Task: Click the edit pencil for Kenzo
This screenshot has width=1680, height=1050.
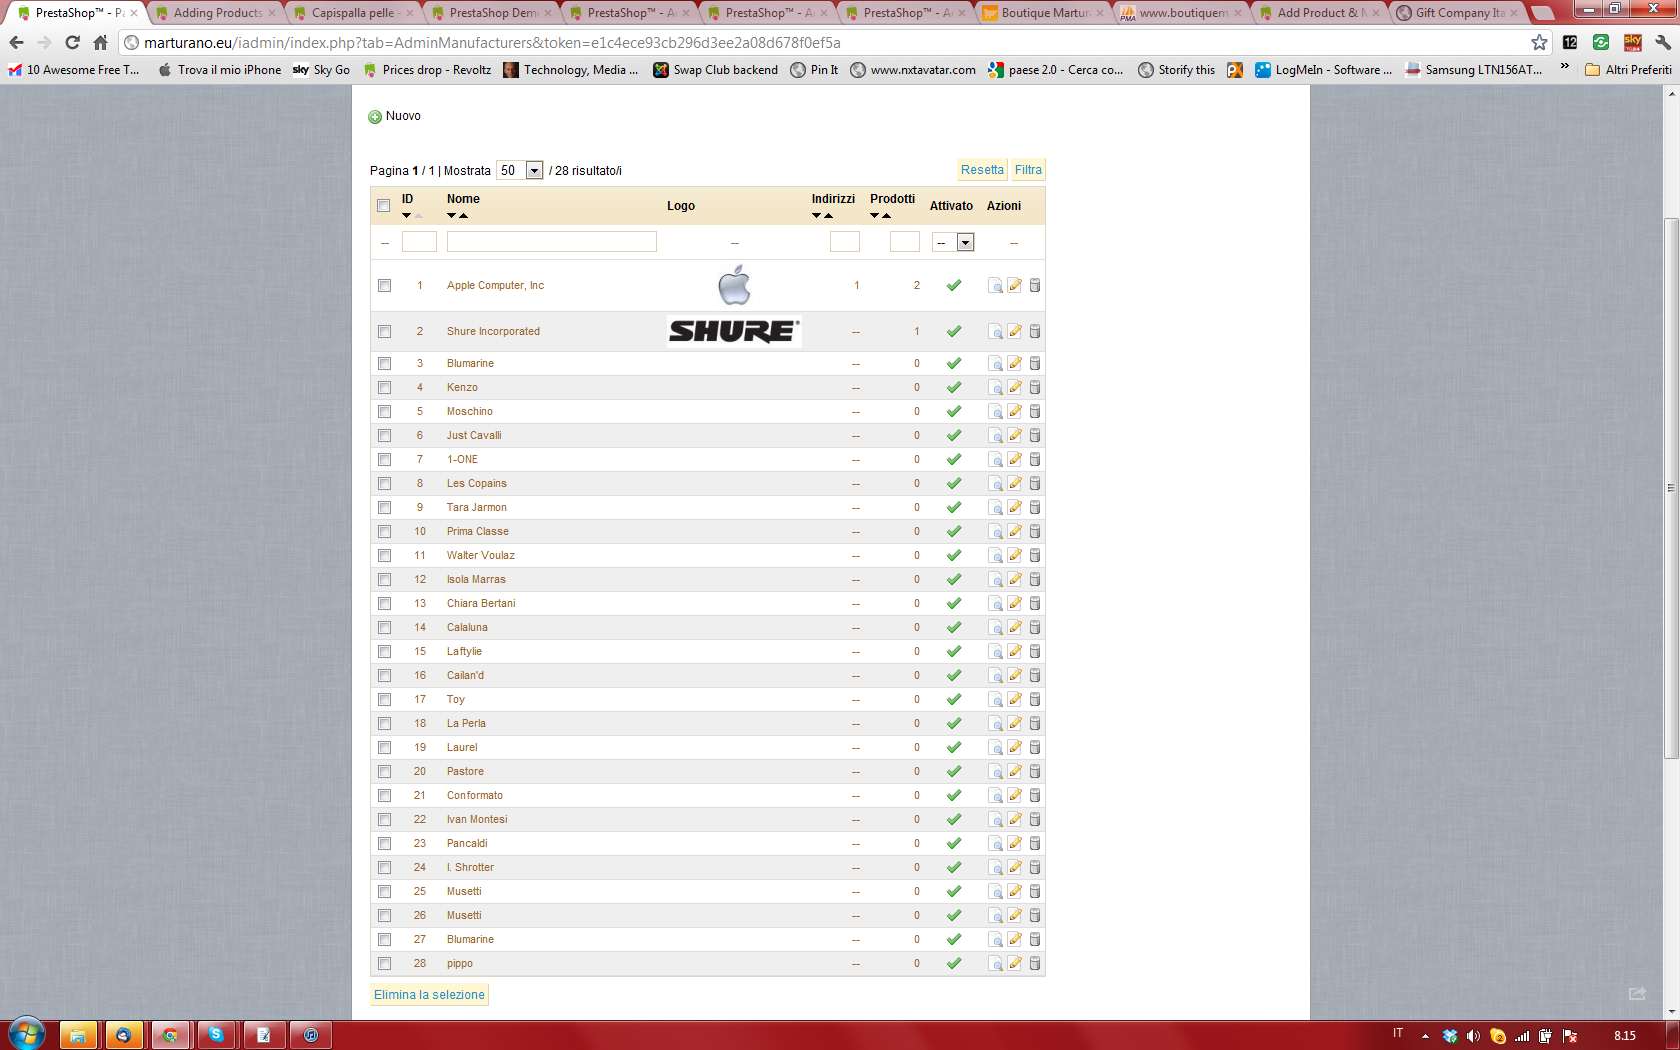Action: (x=1015, y=387)
